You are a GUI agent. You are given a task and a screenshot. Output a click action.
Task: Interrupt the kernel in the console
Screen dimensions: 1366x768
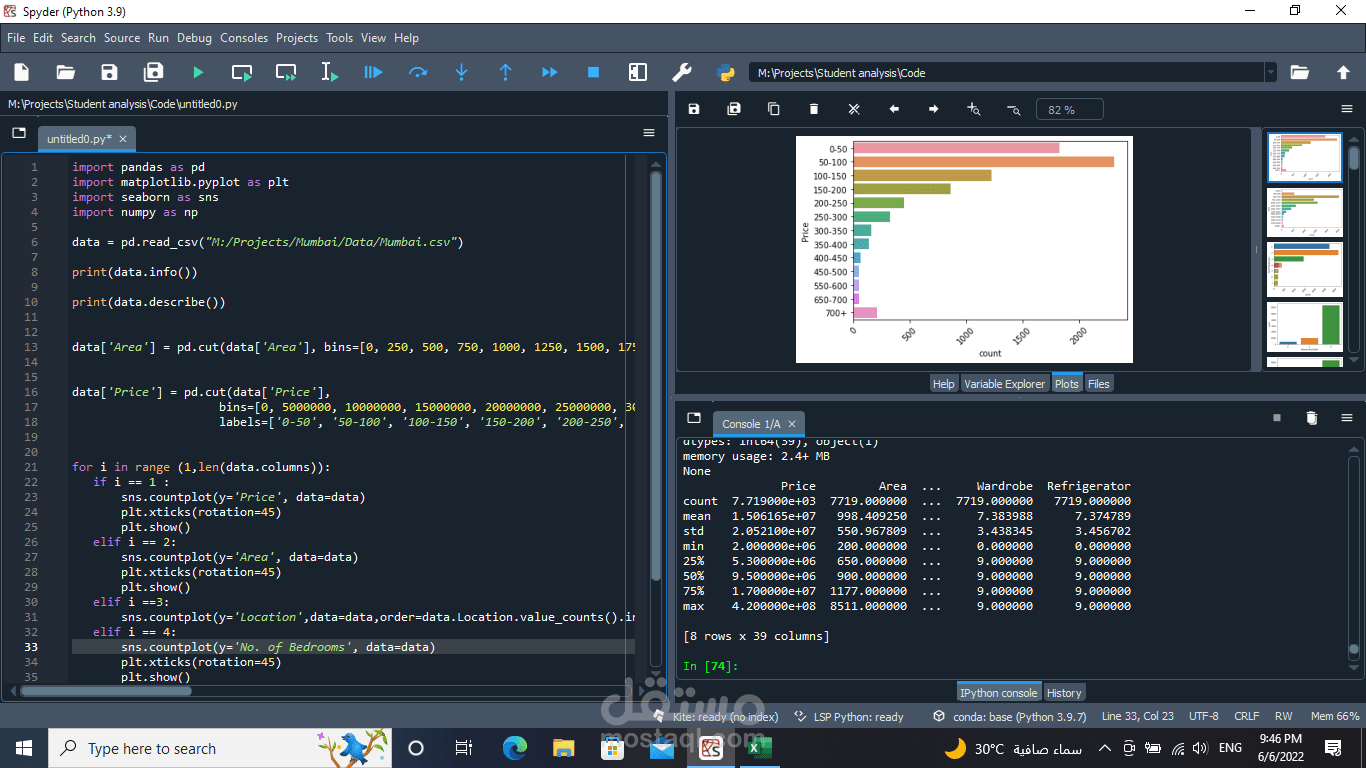tap(1277, 418)
